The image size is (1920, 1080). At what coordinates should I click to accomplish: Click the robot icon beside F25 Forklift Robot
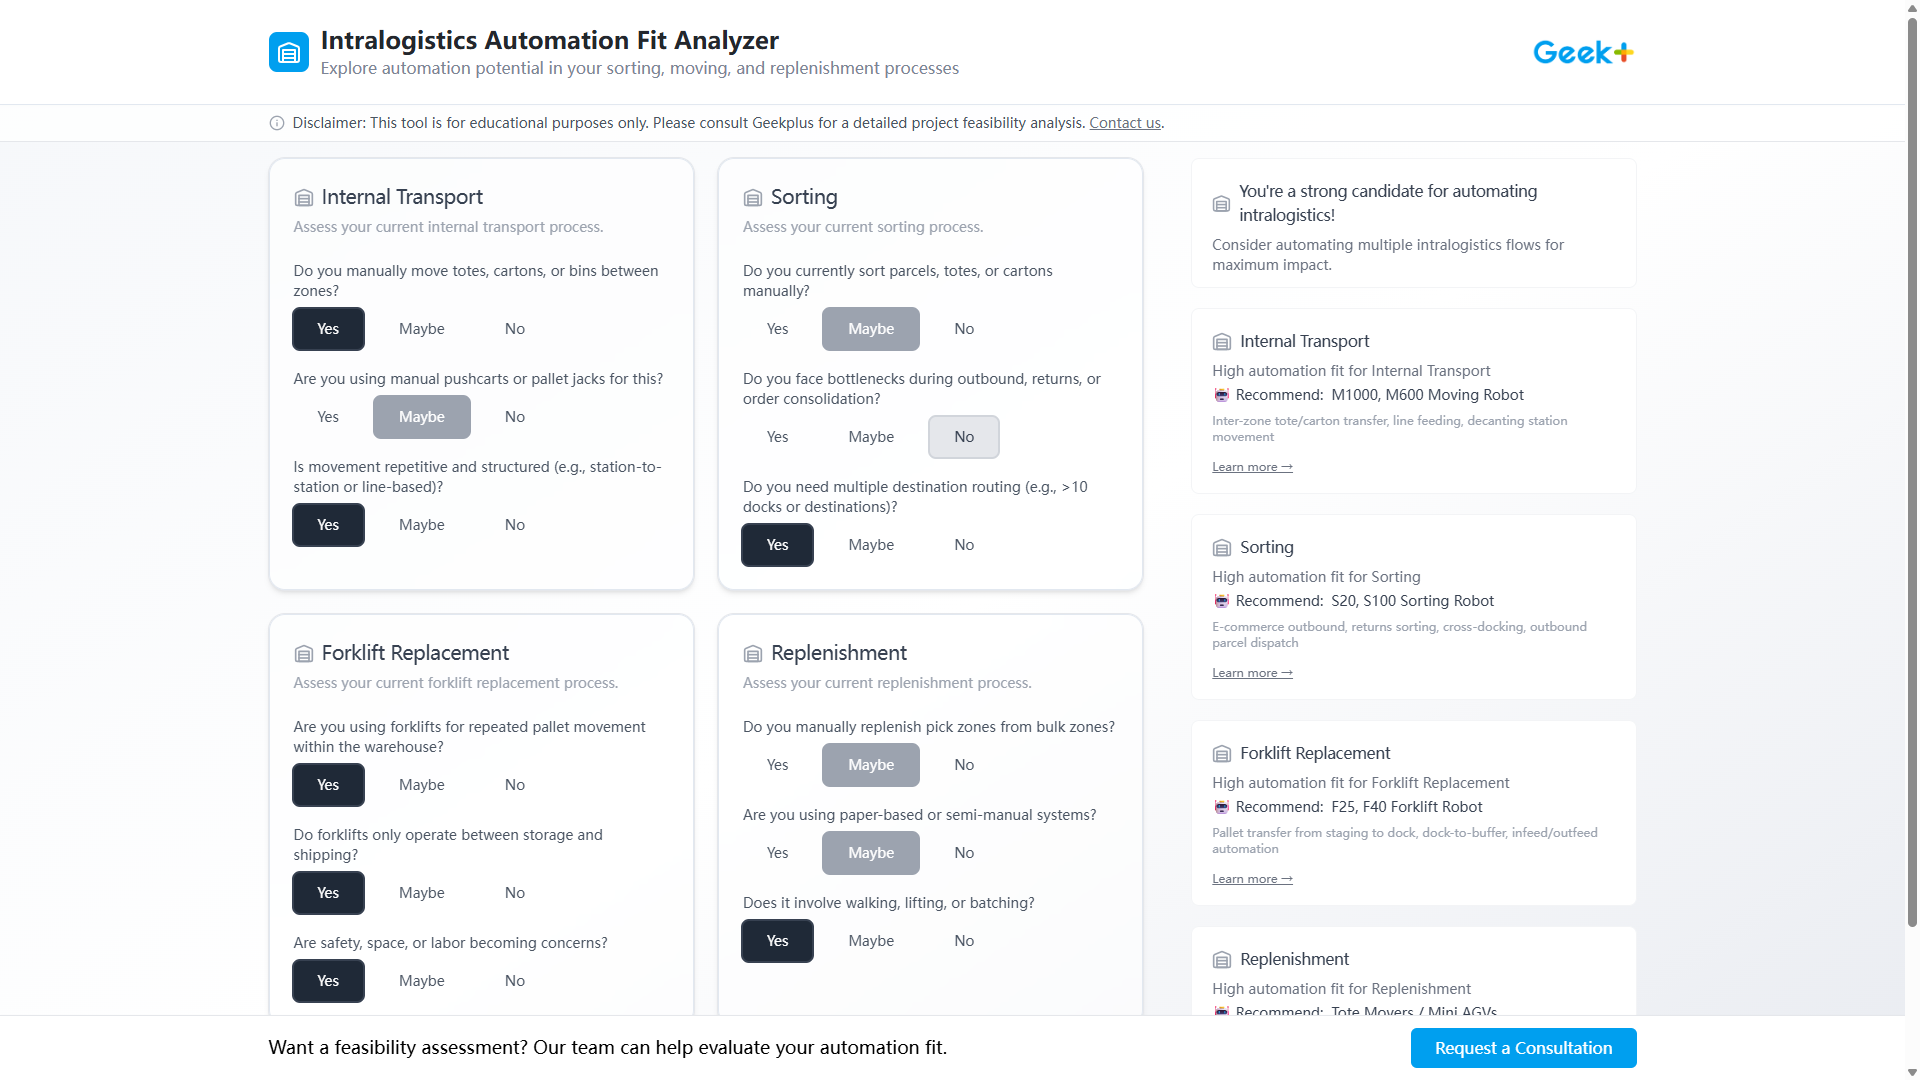(x=1221, y=807)
